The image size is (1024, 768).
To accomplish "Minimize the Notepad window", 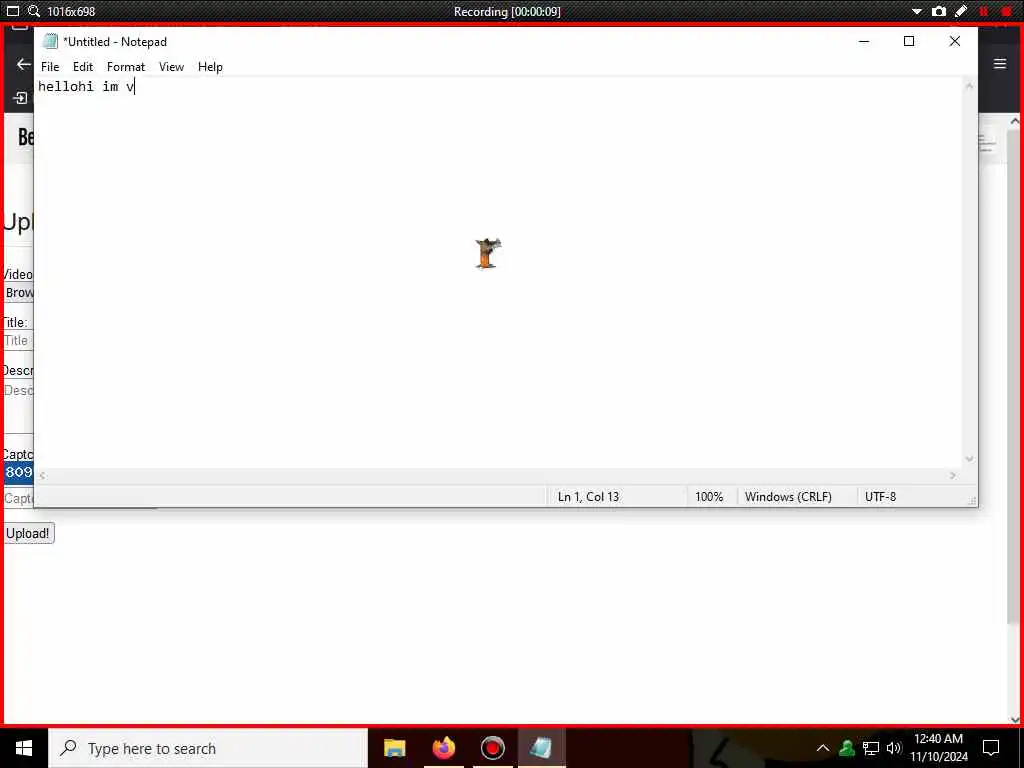I will (x=864, y=41).
